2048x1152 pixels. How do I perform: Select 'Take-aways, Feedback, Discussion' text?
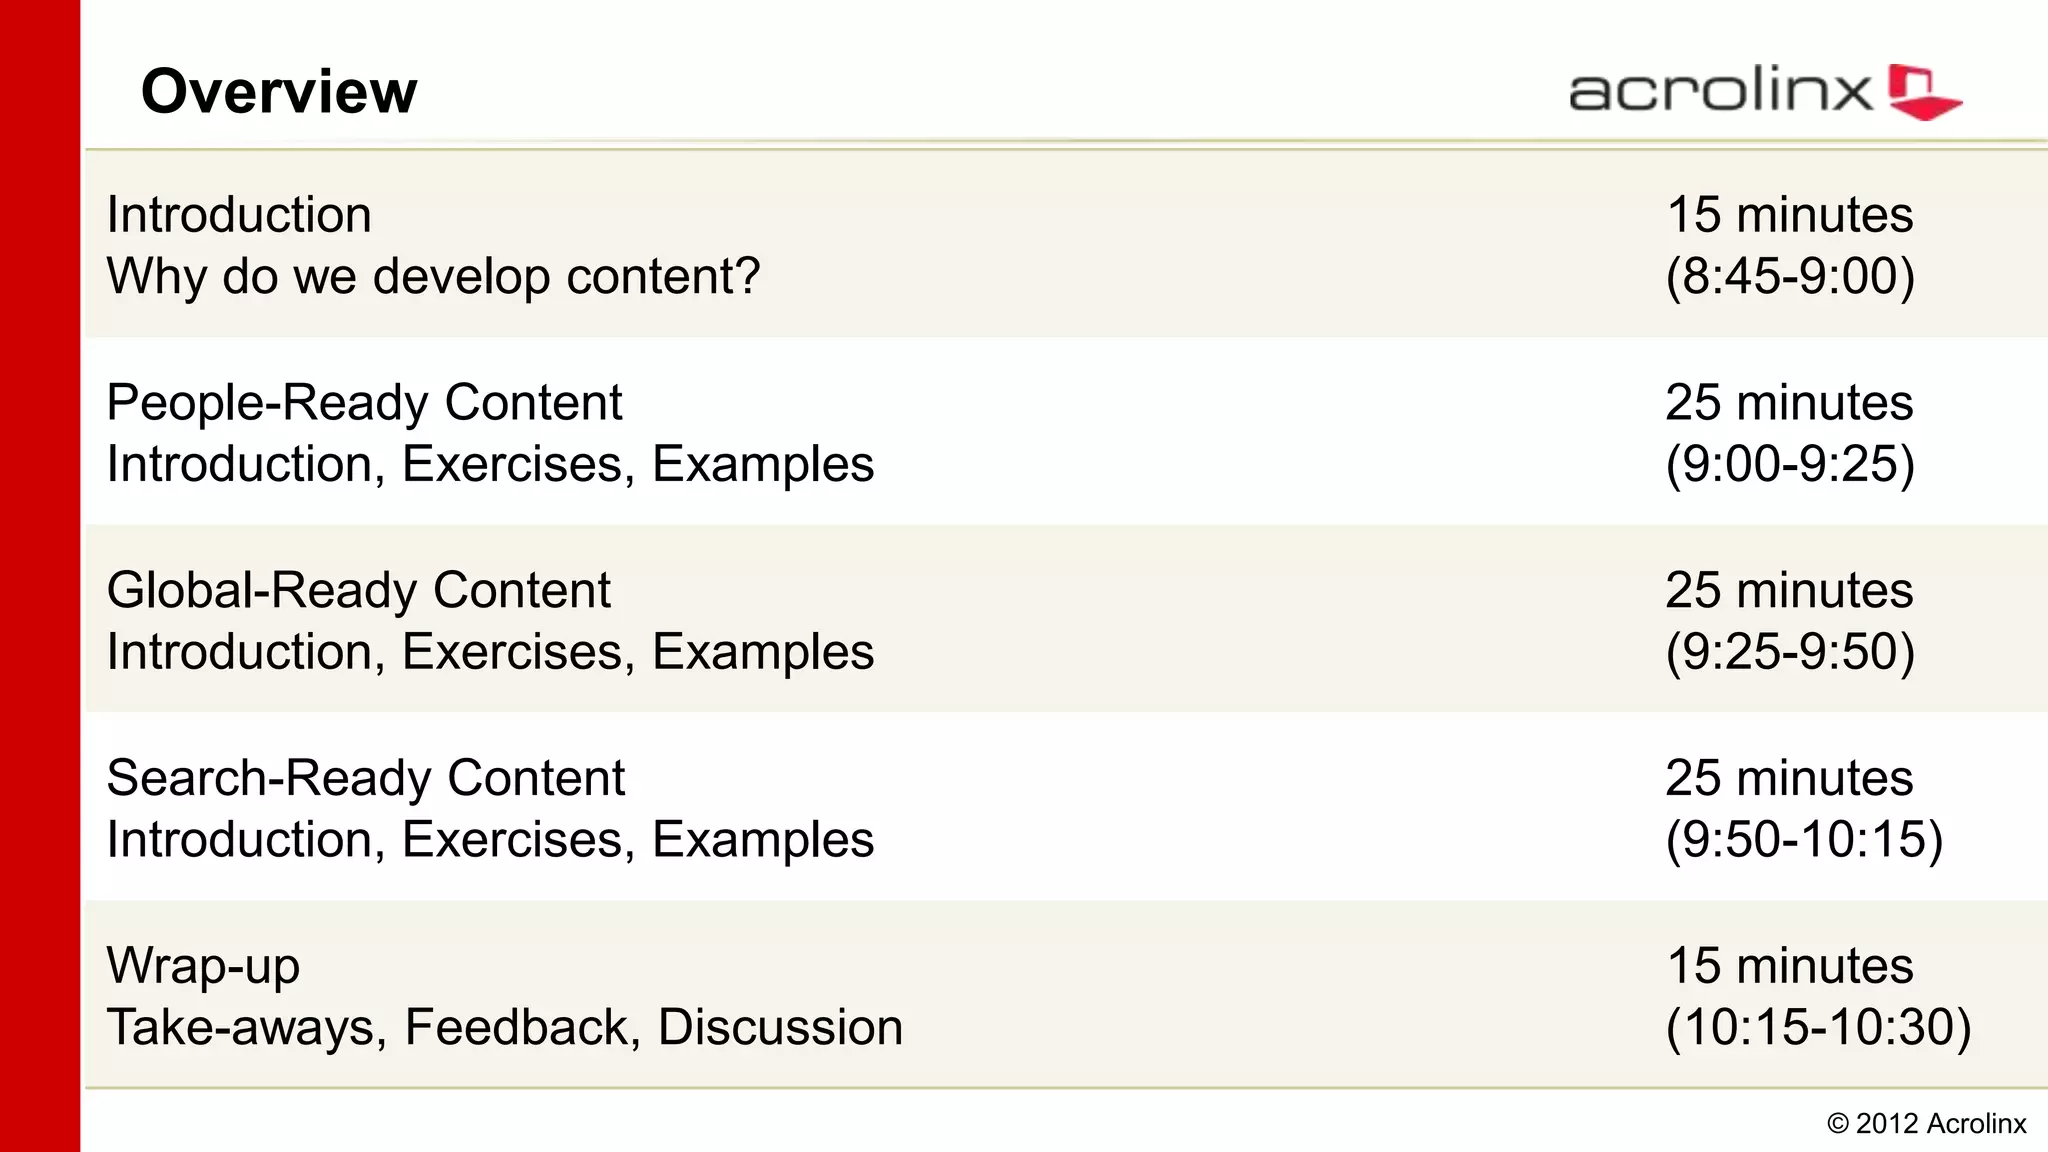coord(505,1027)
